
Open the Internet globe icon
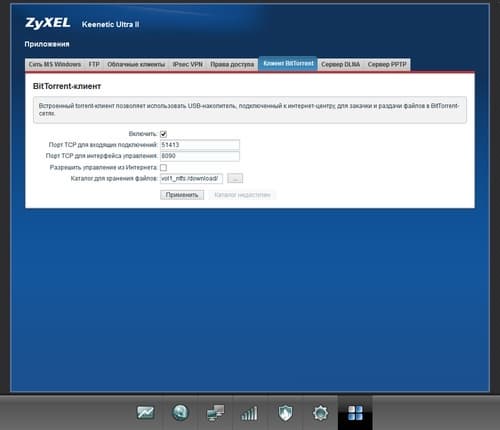180,413
